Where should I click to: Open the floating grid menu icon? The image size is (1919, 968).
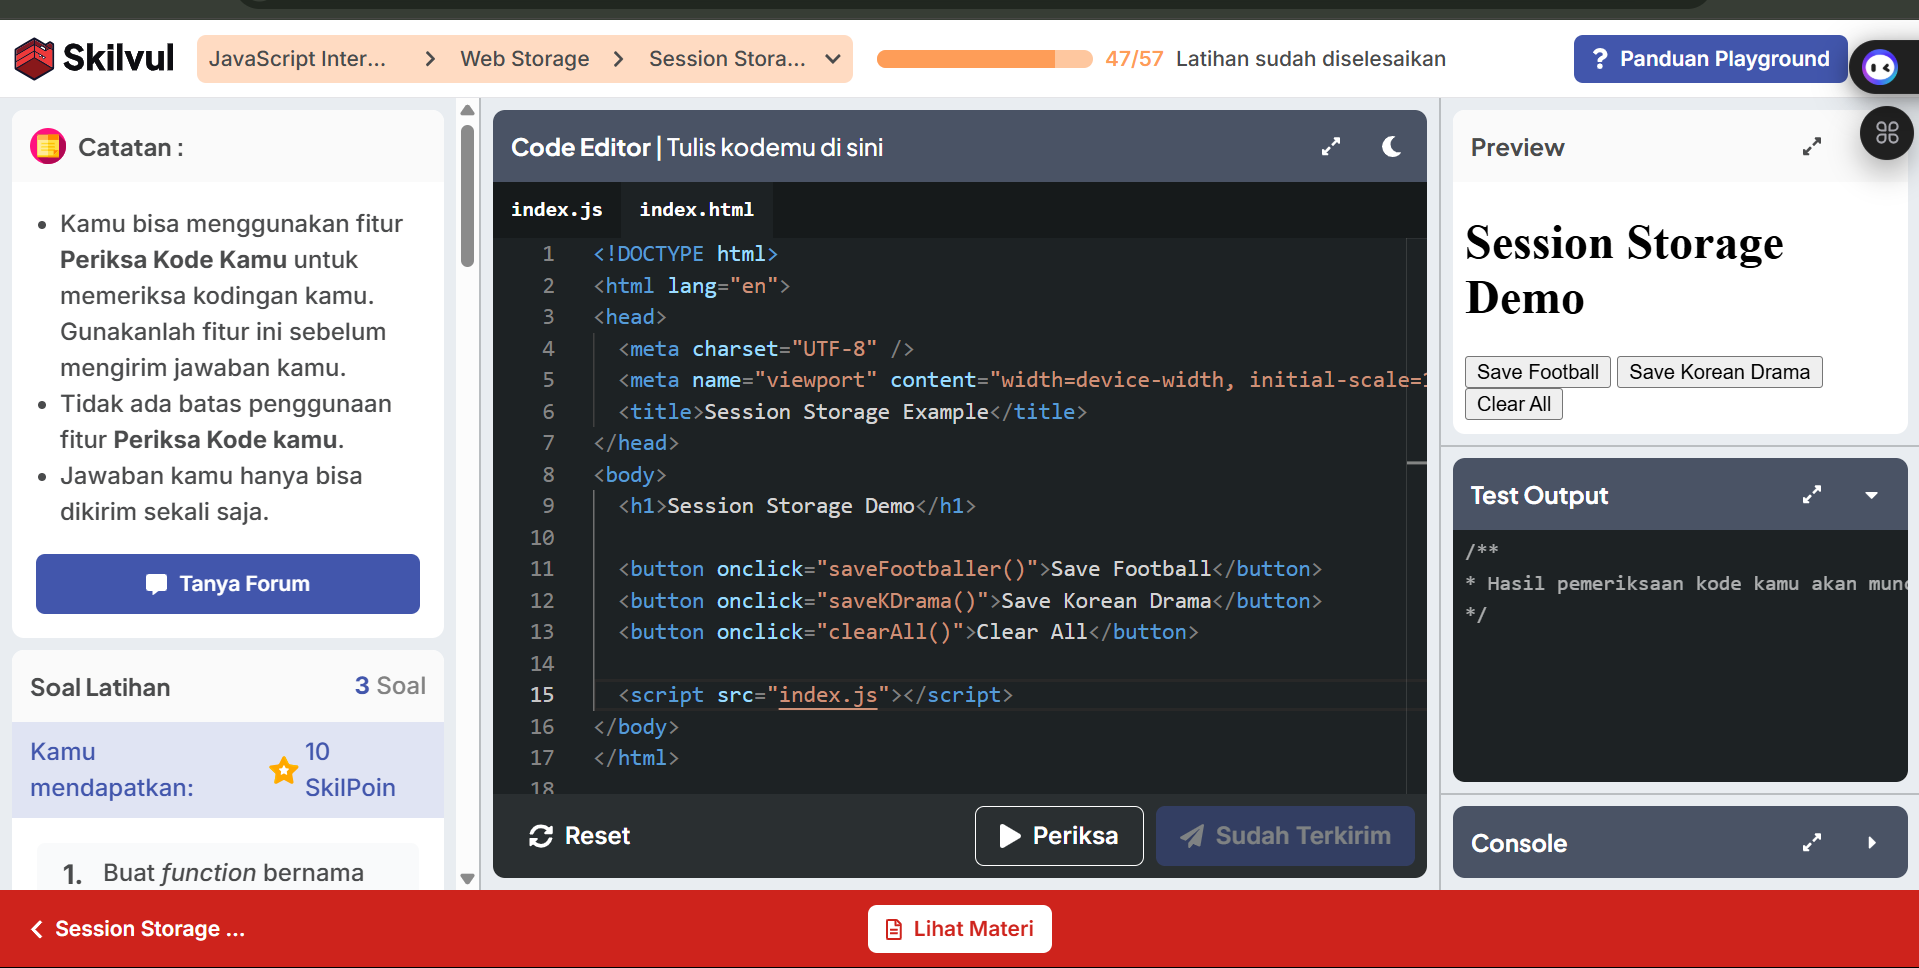pos(1887,133)
